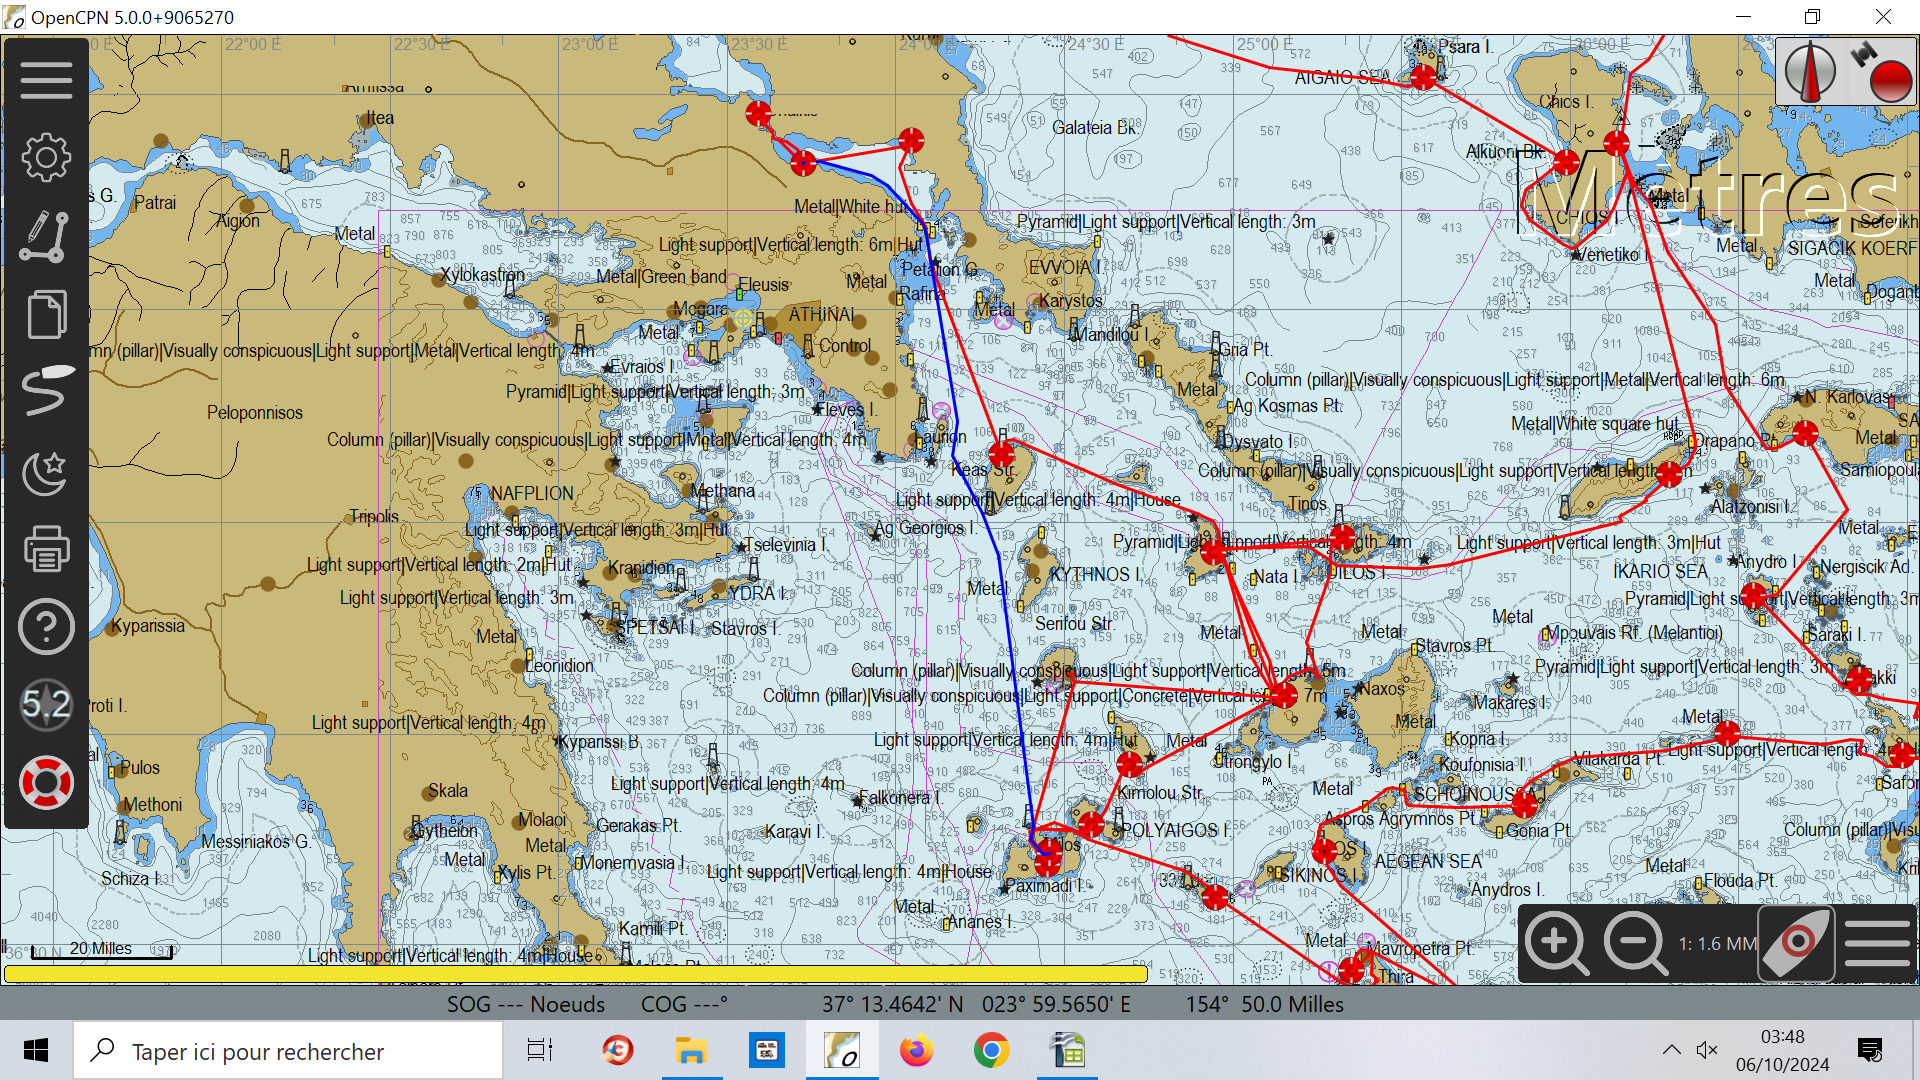Expand the bottom-right canvas menu

click(1878, 943)
